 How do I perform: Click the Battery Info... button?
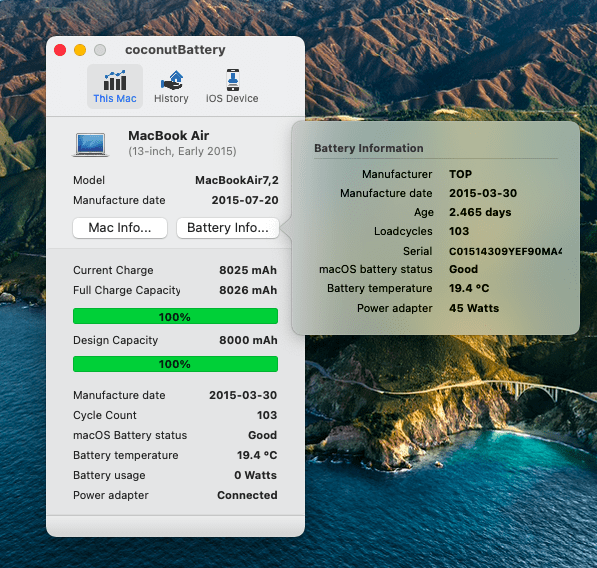228,228
